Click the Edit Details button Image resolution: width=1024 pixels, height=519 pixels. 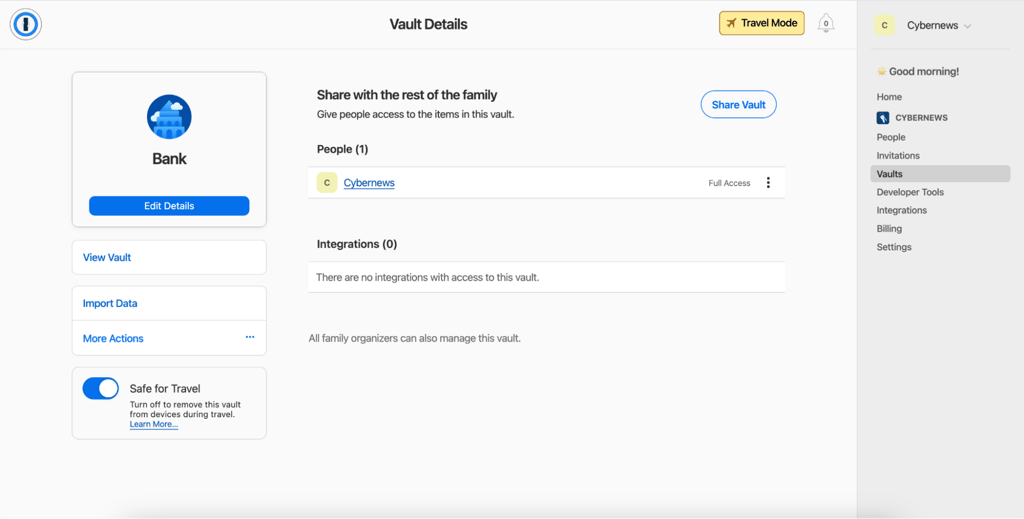click(169, 206)
